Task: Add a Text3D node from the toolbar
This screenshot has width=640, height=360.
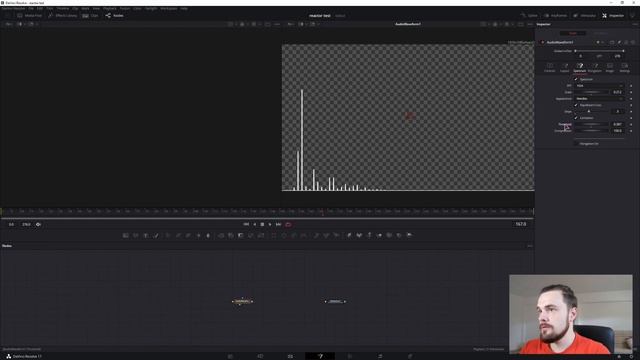Action: click(369, 236)
